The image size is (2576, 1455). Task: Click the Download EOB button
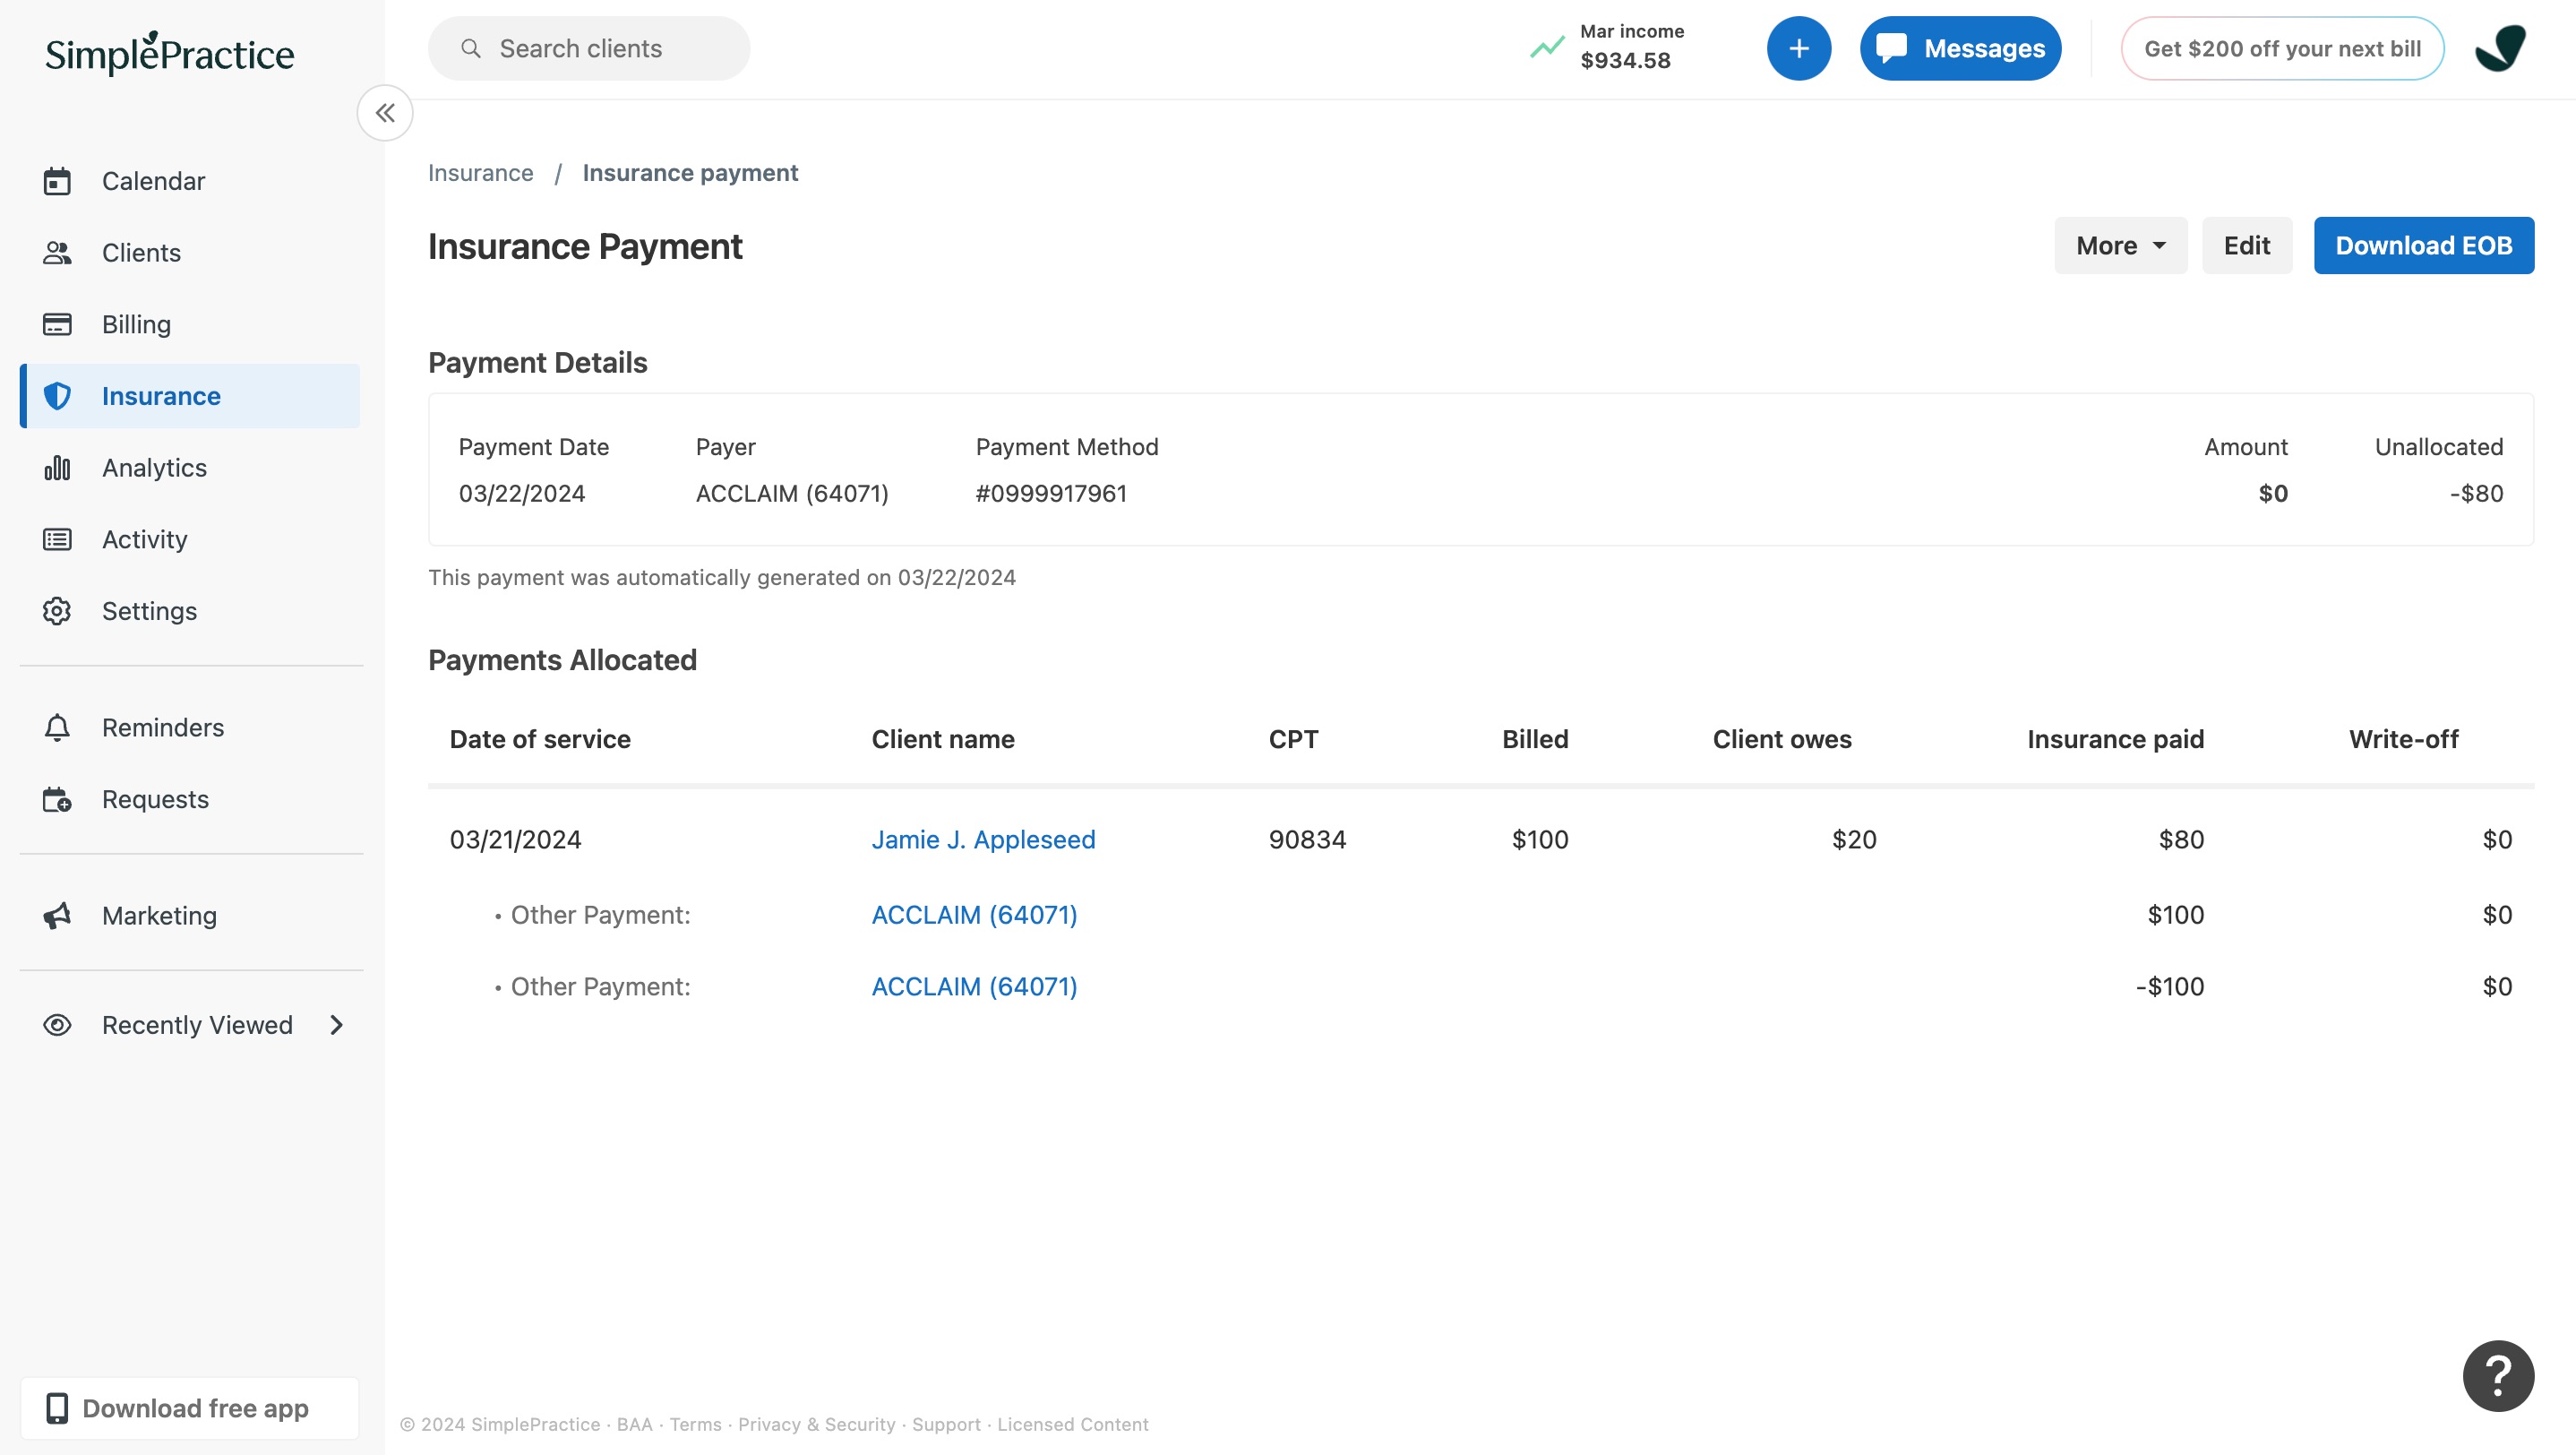tap(2423, 245)
